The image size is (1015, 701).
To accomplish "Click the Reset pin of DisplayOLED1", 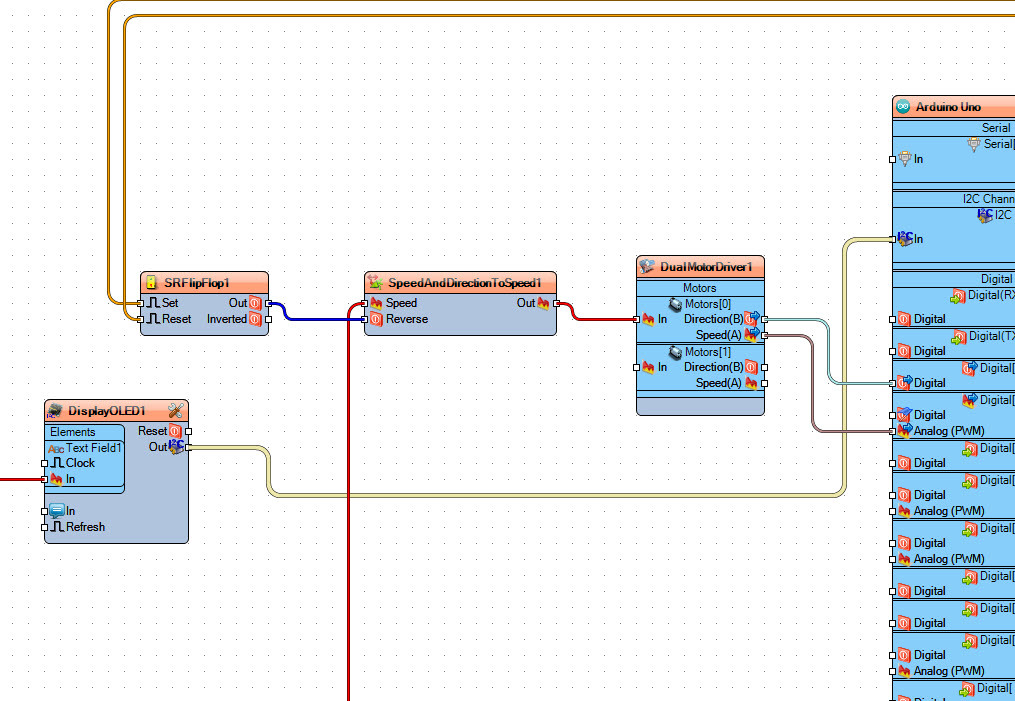I will [188, 431].
